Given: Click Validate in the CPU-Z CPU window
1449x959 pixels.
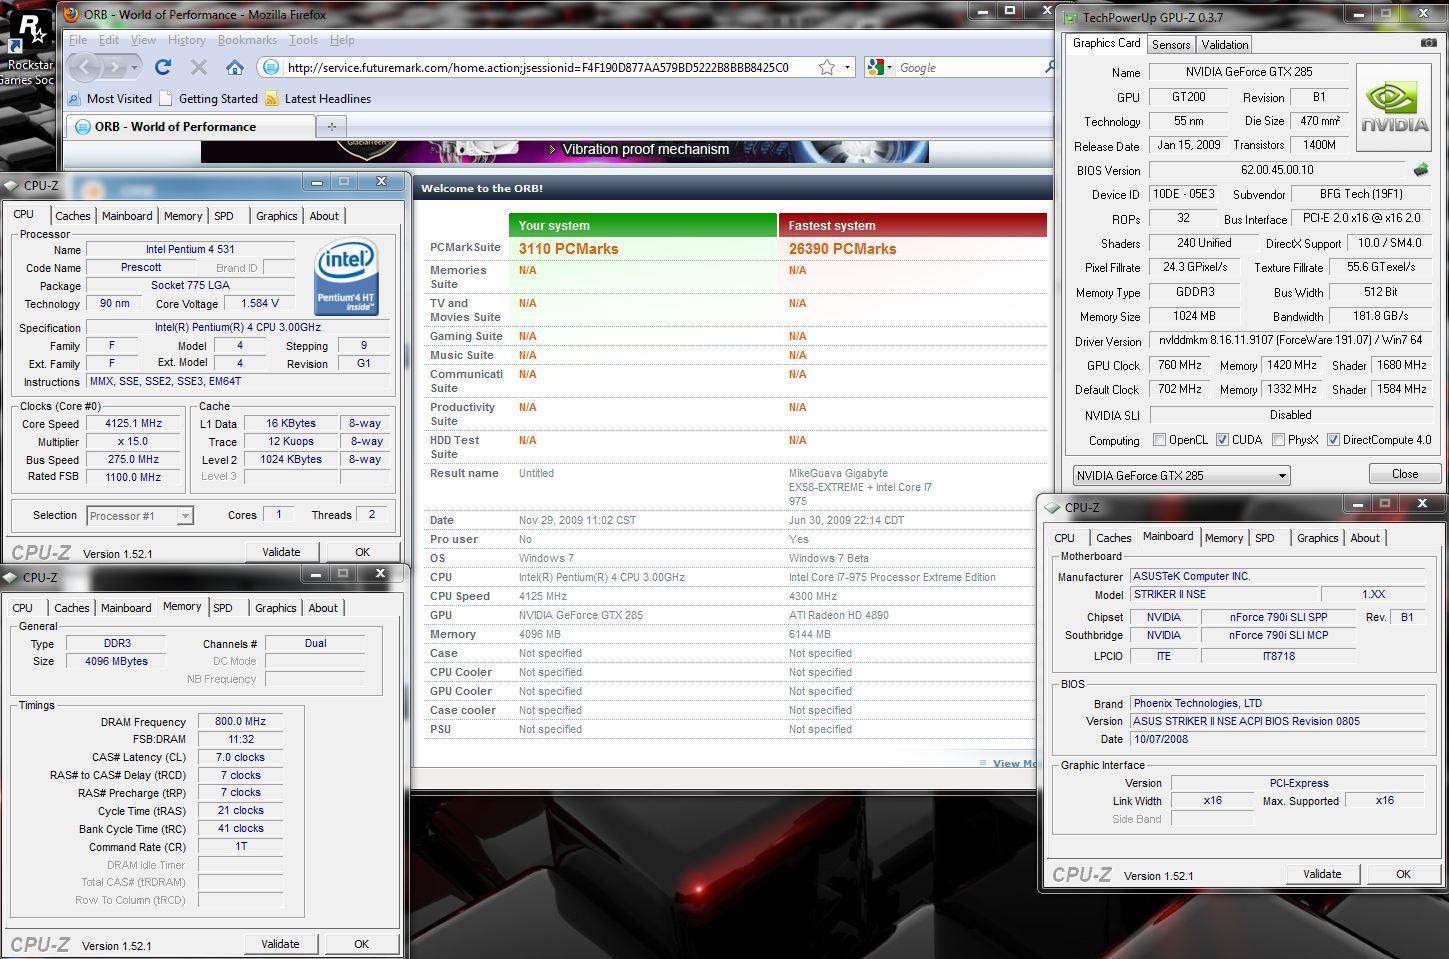Looking at the screenshot, I should pyautogui.click(x=281, y=552).
